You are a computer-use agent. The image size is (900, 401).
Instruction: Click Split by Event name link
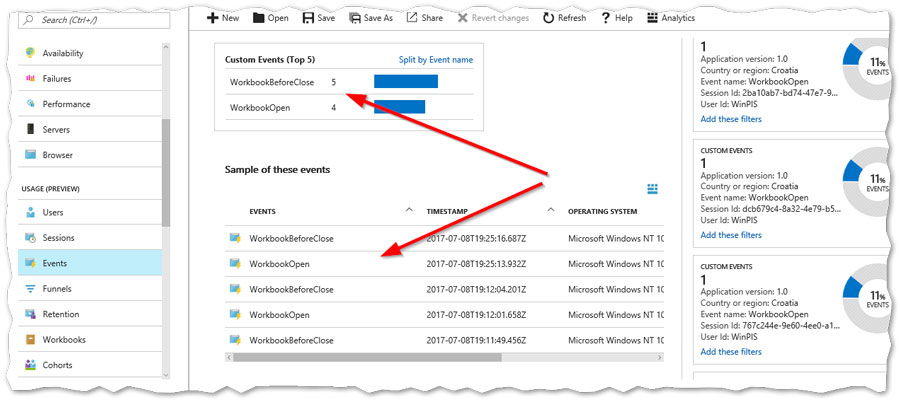436,60
